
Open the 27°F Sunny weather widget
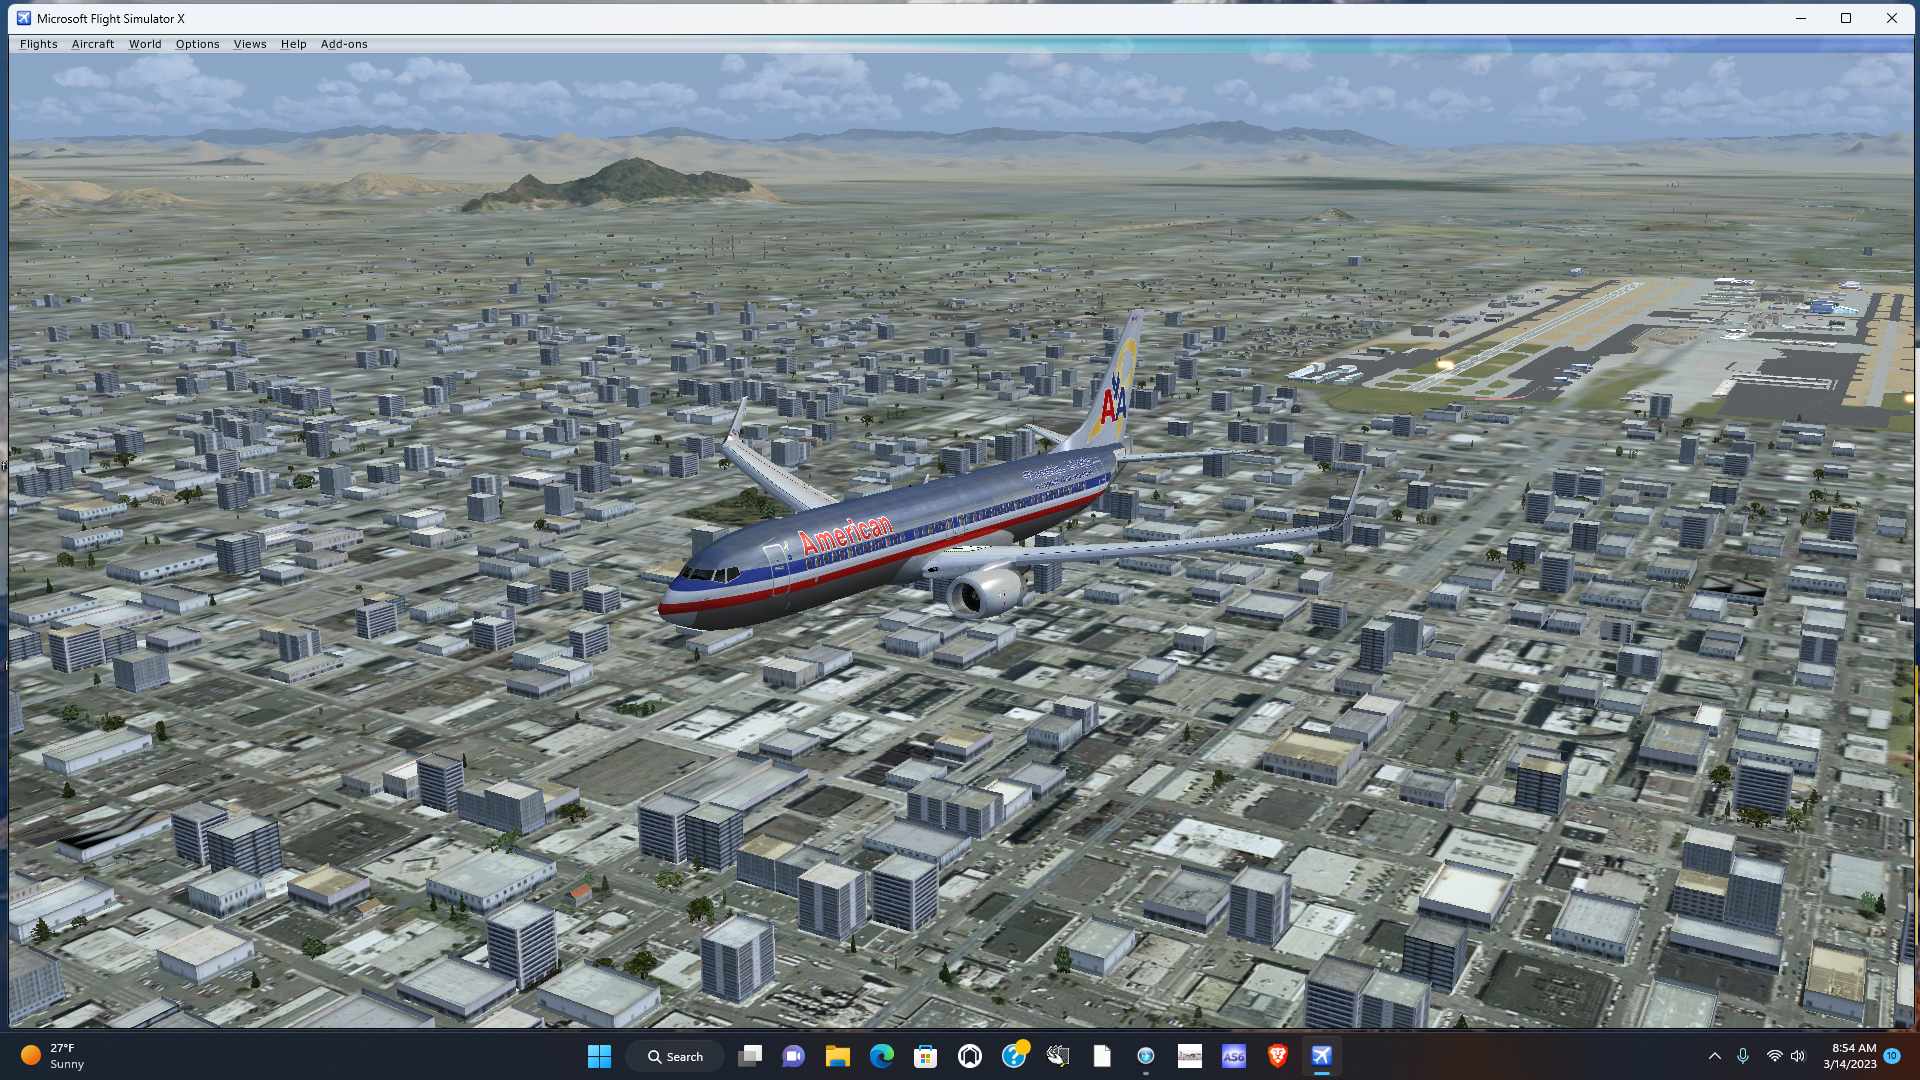[x=55, y=1056]
